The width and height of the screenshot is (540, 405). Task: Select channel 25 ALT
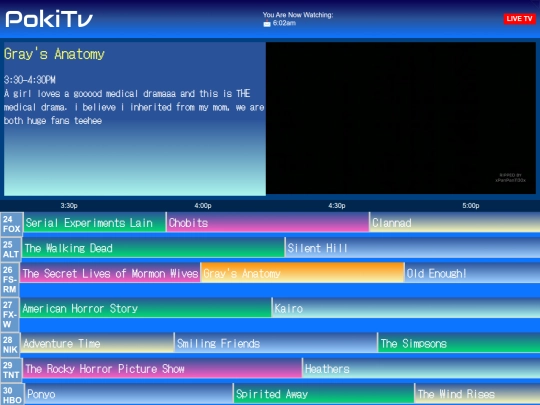[11, 249]
